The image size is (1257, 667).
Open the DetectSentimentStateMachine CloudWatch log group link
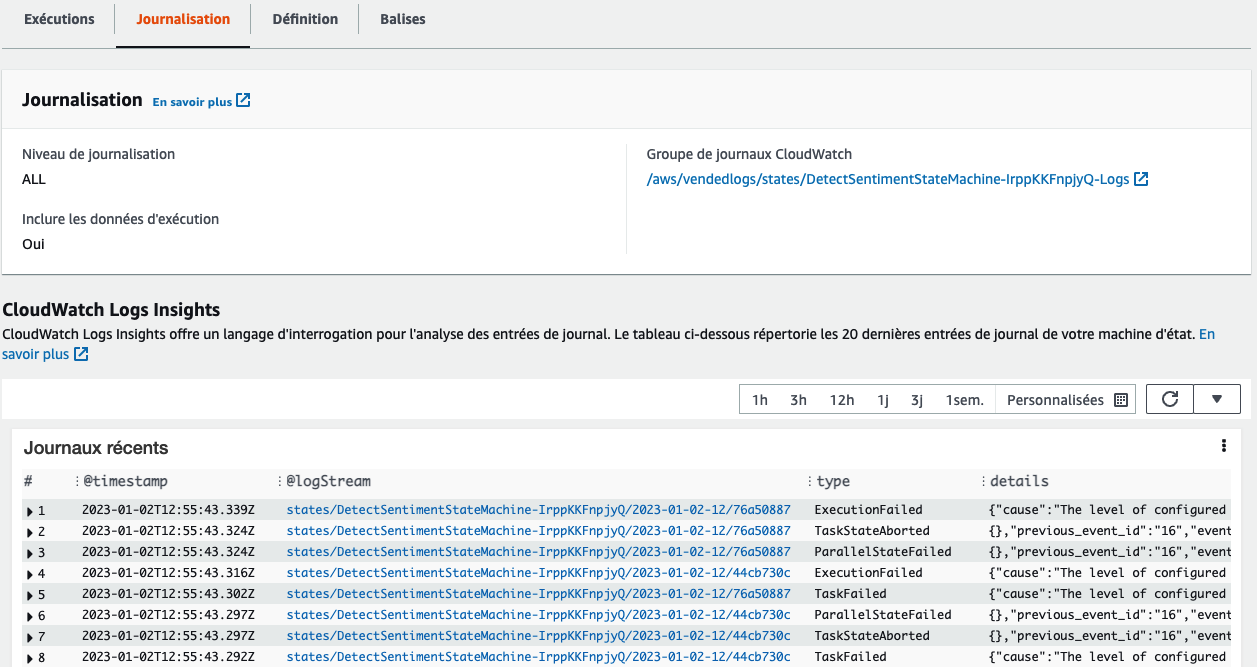coord(897,180)
